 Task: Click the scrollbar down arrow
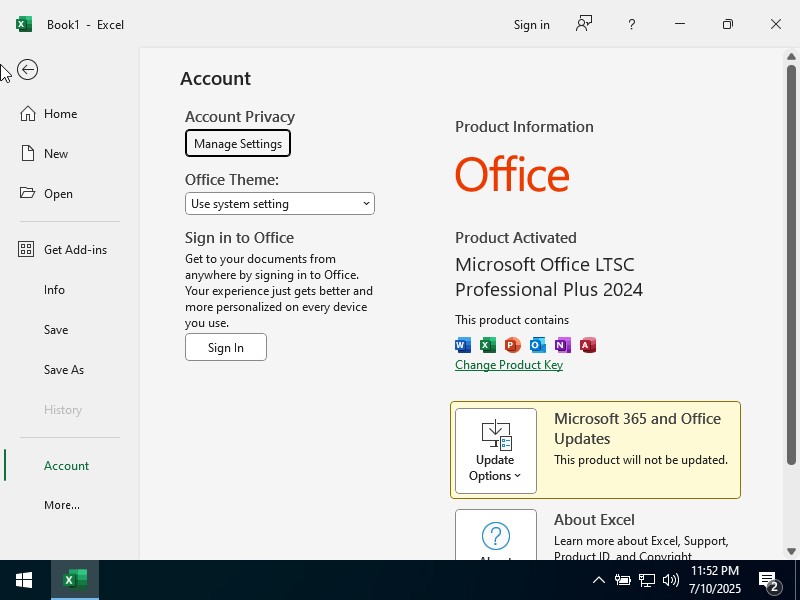click(x=791, y=551)
